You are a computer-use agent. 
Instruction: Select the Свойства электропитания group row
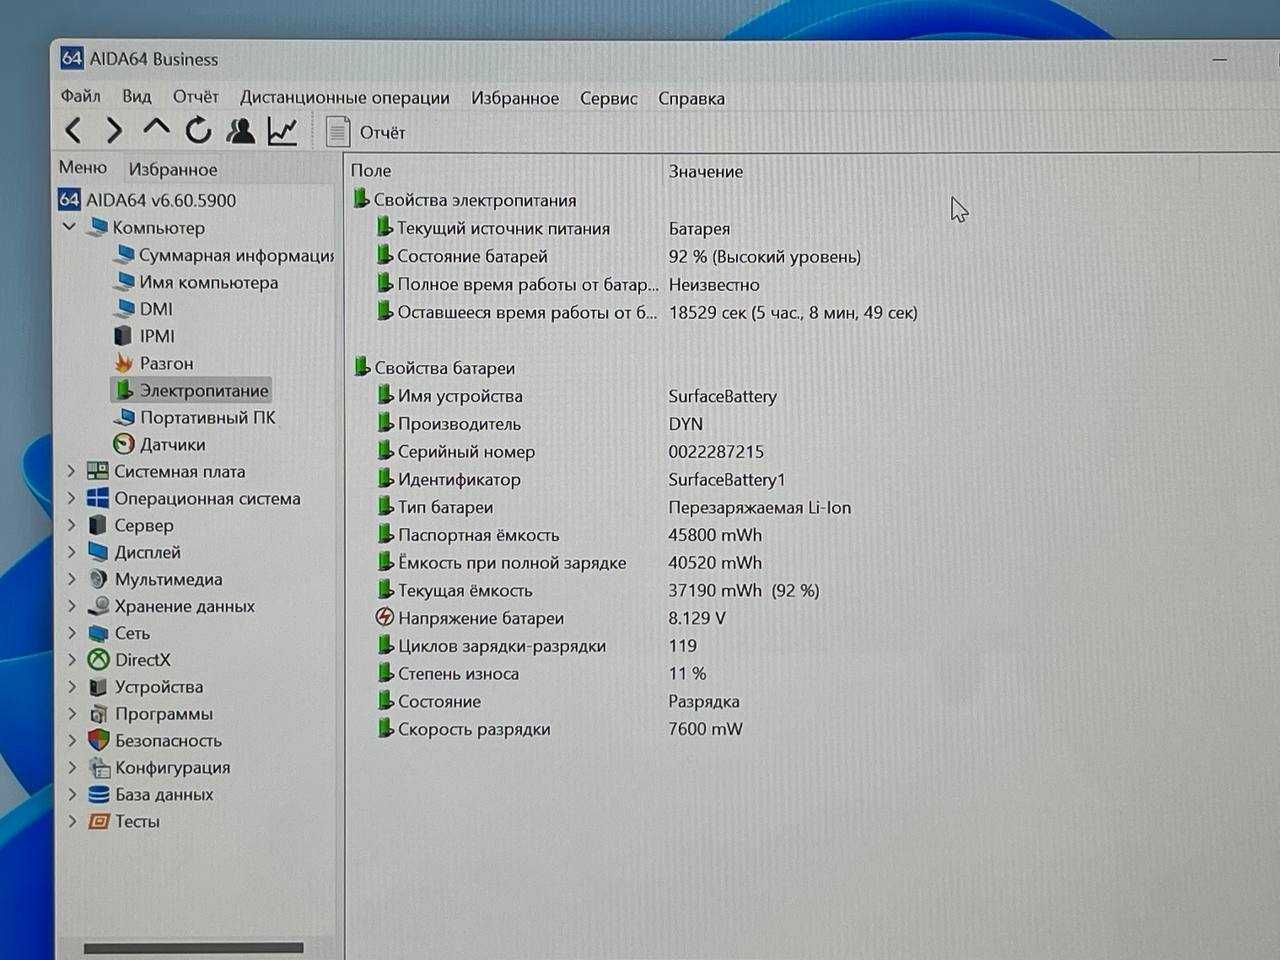464,200
